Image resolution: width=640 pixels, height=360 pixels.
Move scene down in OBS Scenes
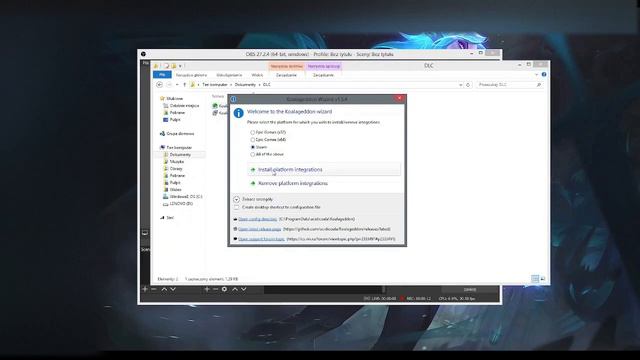173,289
